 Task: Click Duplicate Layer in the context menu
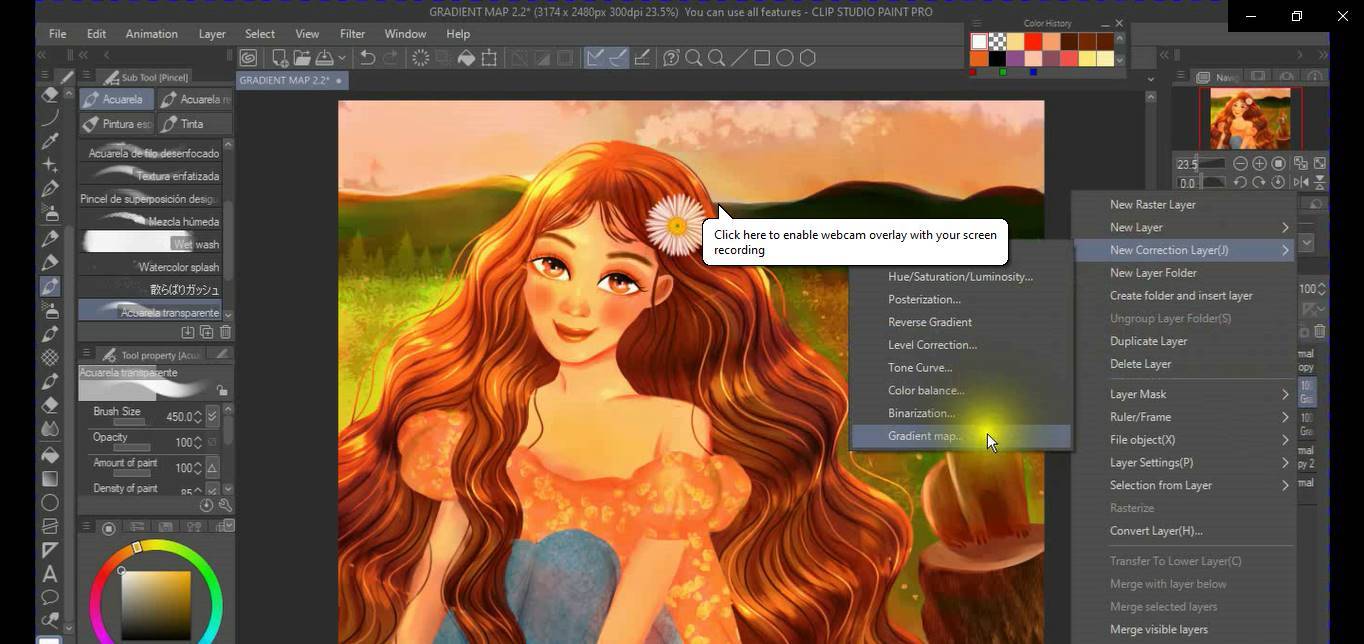click(1148, 341)
